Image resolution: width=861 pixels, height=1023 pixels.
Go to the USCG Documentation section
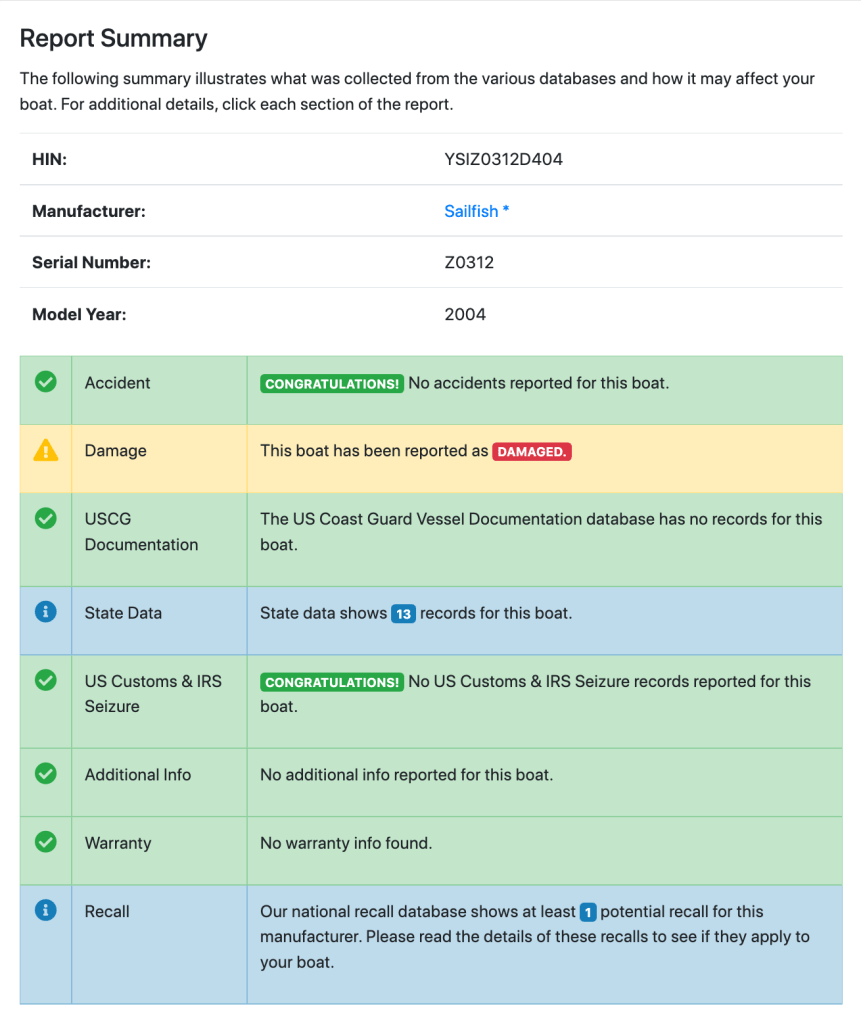point(141,532)
